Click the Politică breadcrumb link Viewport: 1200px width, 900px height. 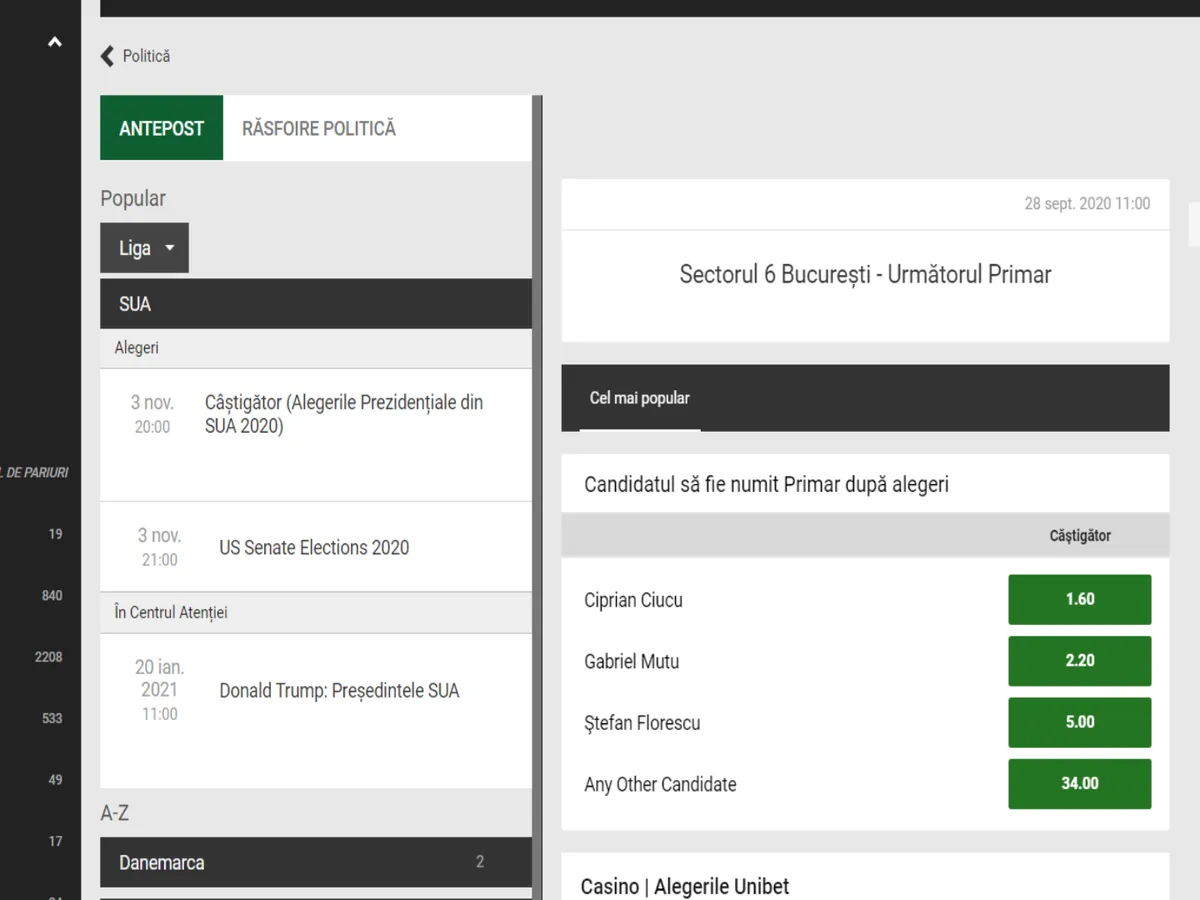tap(146, 56)
